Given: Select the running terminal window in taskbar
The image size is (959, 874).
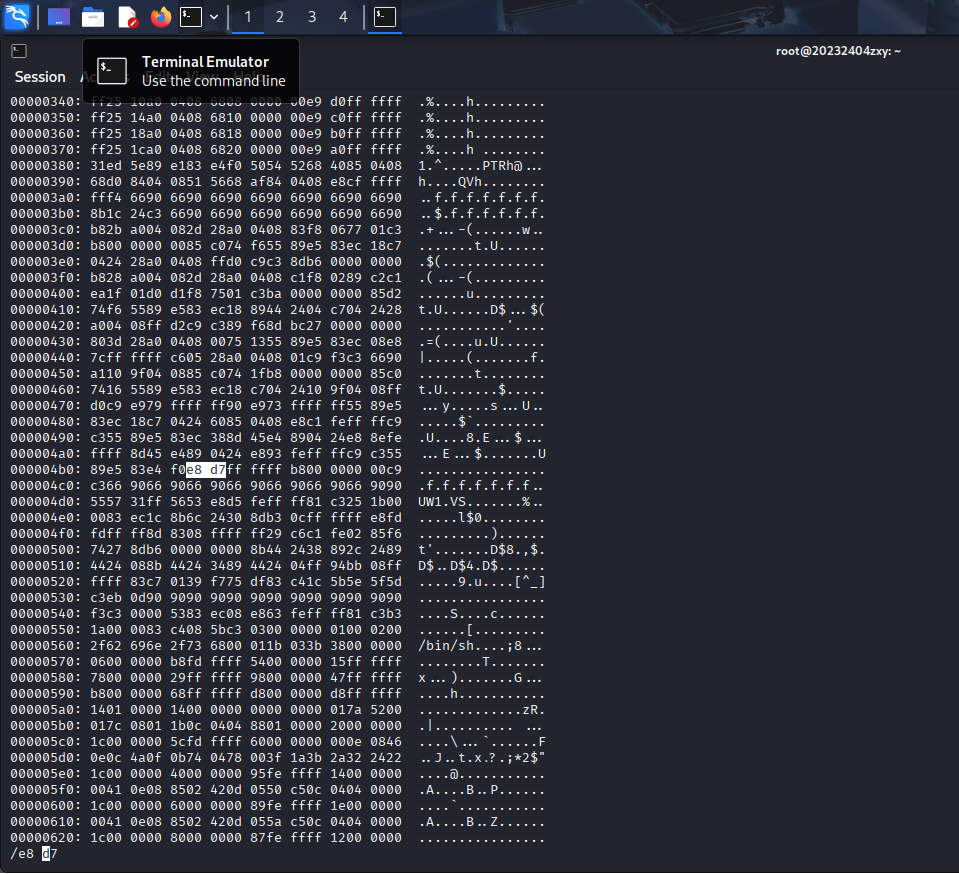Looking at the screenshot, I should click(x=385, y=17).
